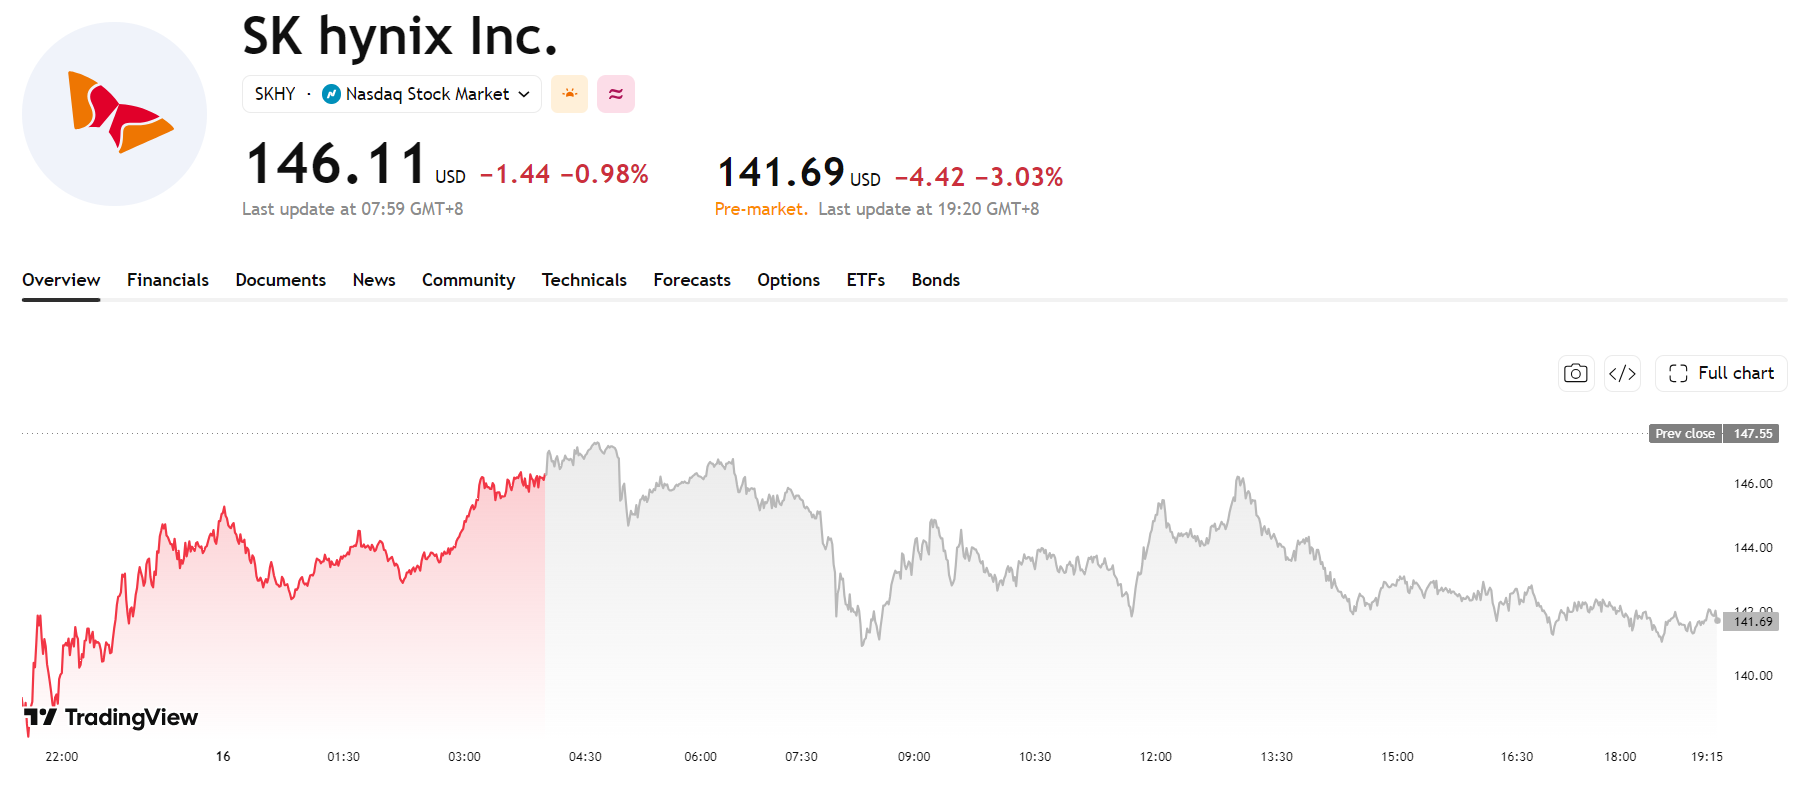
Task: Click the camera snapshot icon
Action: point(1575,373)
